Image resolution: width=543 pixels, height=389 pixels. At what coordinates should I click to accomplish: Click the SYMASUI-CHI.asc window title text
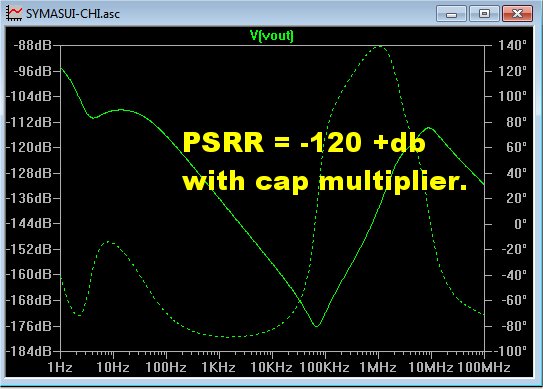73,14
